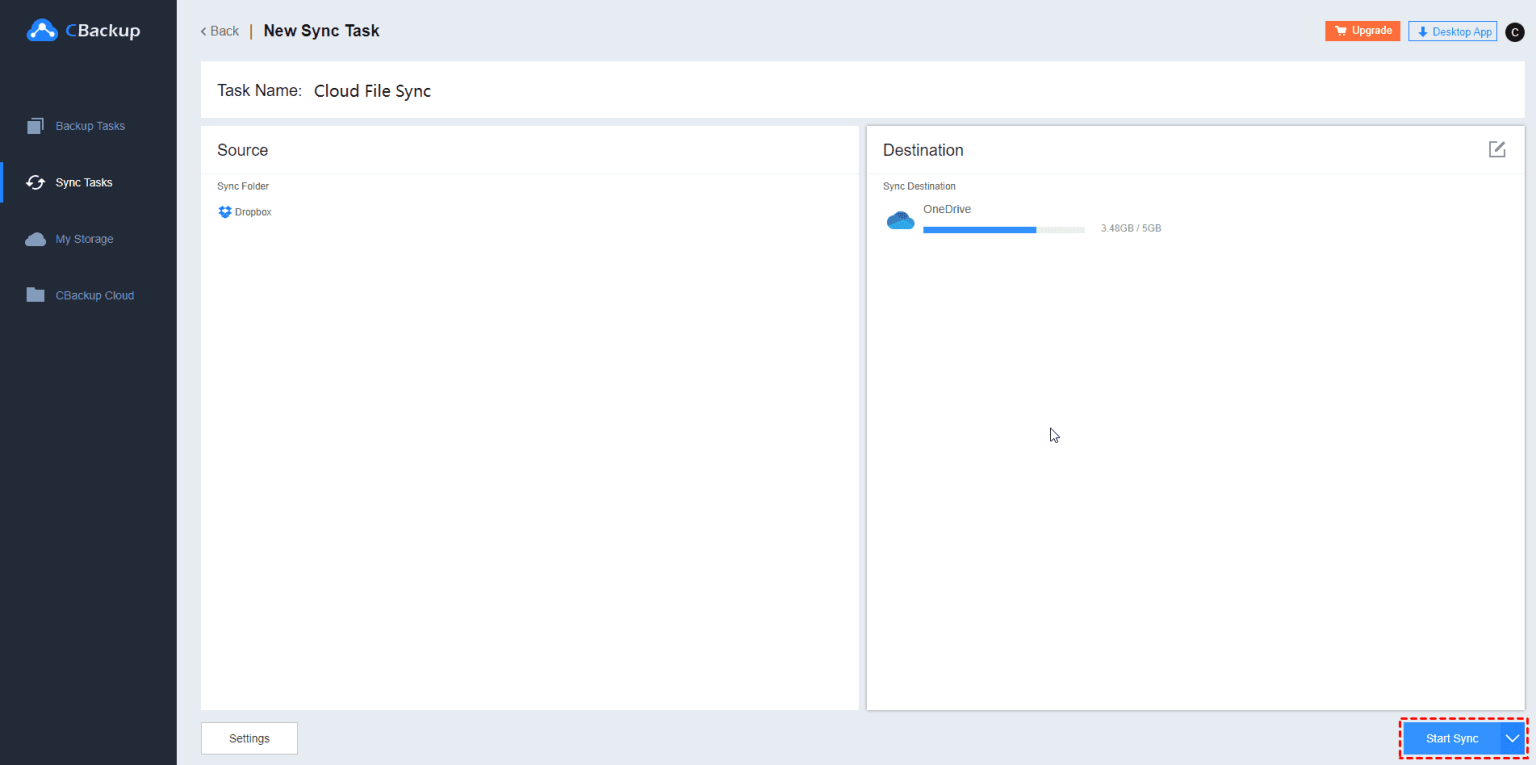Open the account avatar menu
Viewport: 1536px width, 765px height.
tap(1514, 31)
